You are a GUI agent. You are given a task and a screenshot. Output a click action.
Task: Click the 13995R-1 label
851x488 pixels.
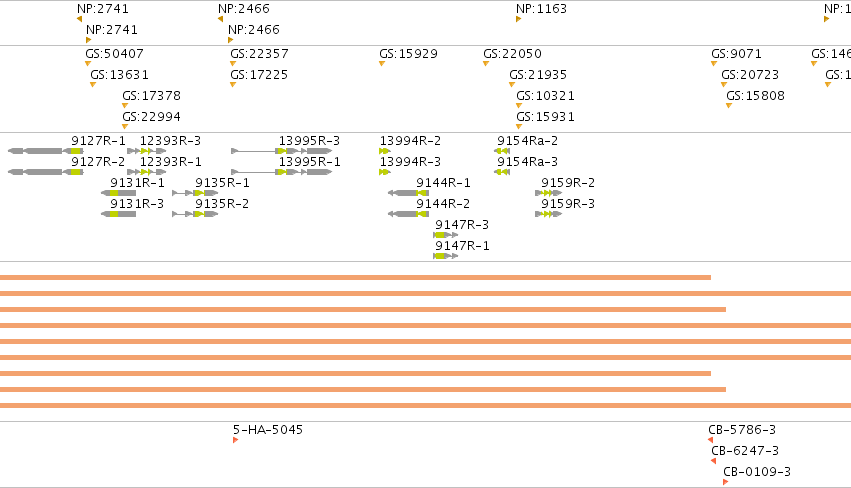click(309, 162)
